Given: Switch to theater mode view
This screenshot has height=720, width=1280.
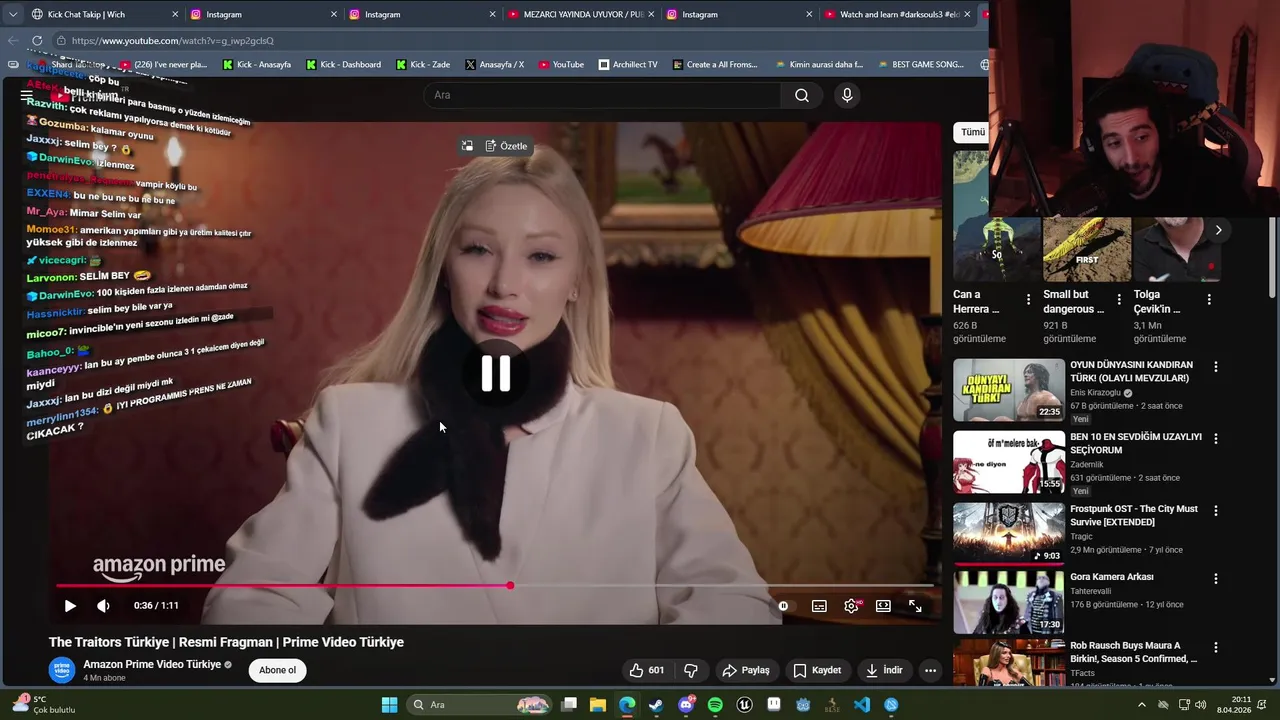Looking at the screenshot, I should tap(883, 606).
